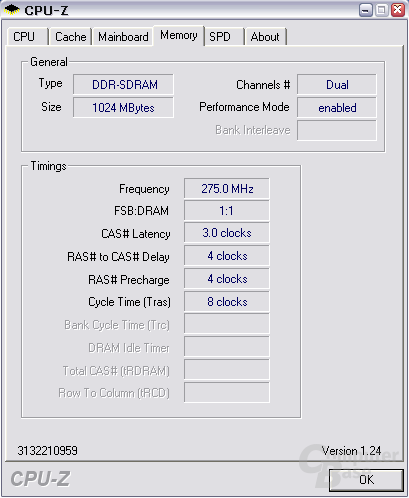Click the empty DRAM Idle Timer field

pos(227,347)
